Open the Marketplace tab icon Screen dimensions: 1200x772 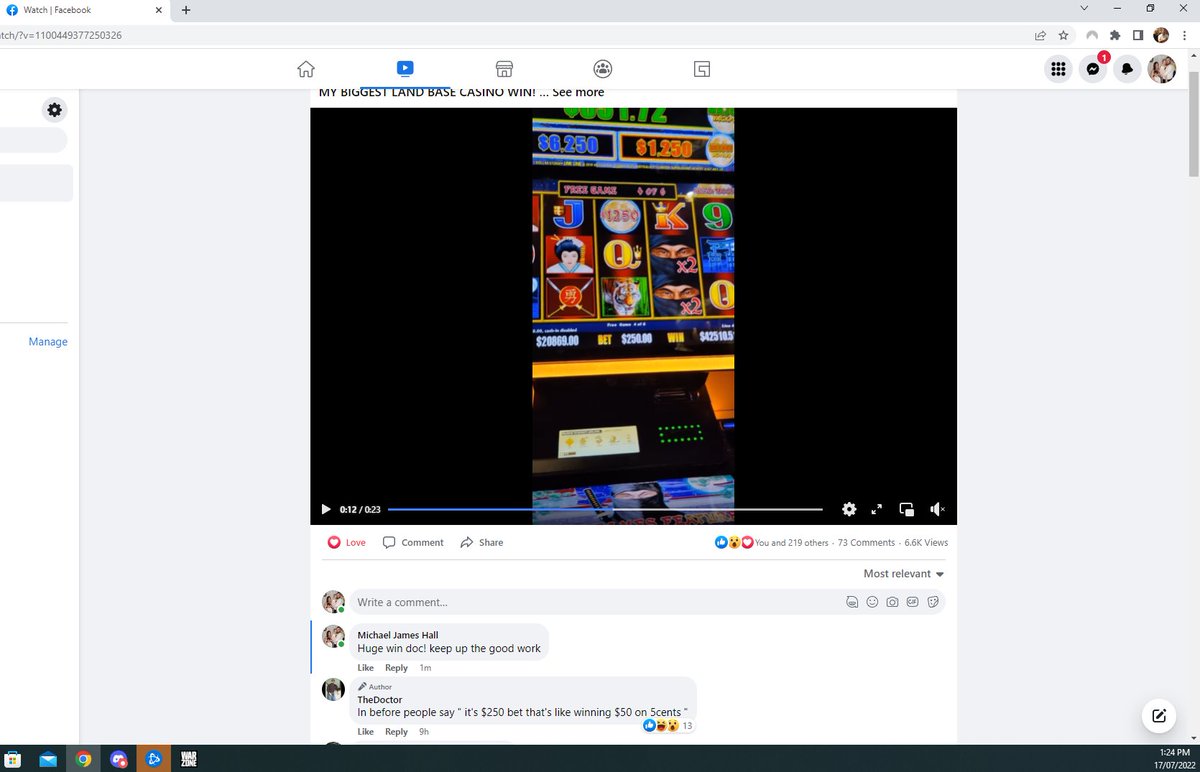[504, 69]
